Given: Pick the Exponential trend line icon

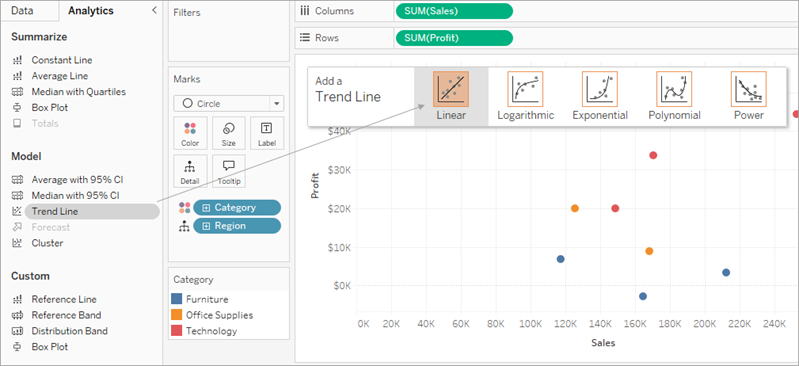Looking at the screenshot, I should (x=600, y=89).
